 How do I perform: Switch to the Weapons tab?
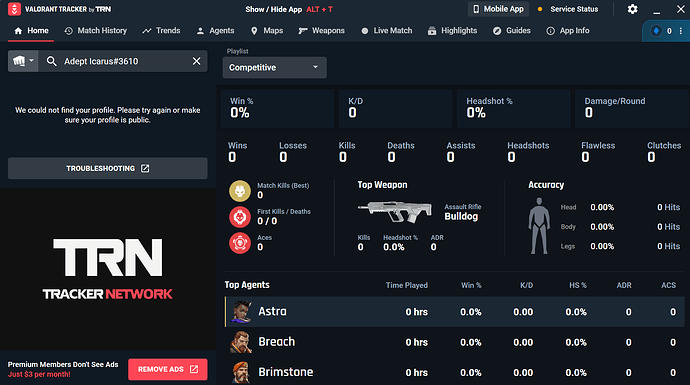pos(321,31)
